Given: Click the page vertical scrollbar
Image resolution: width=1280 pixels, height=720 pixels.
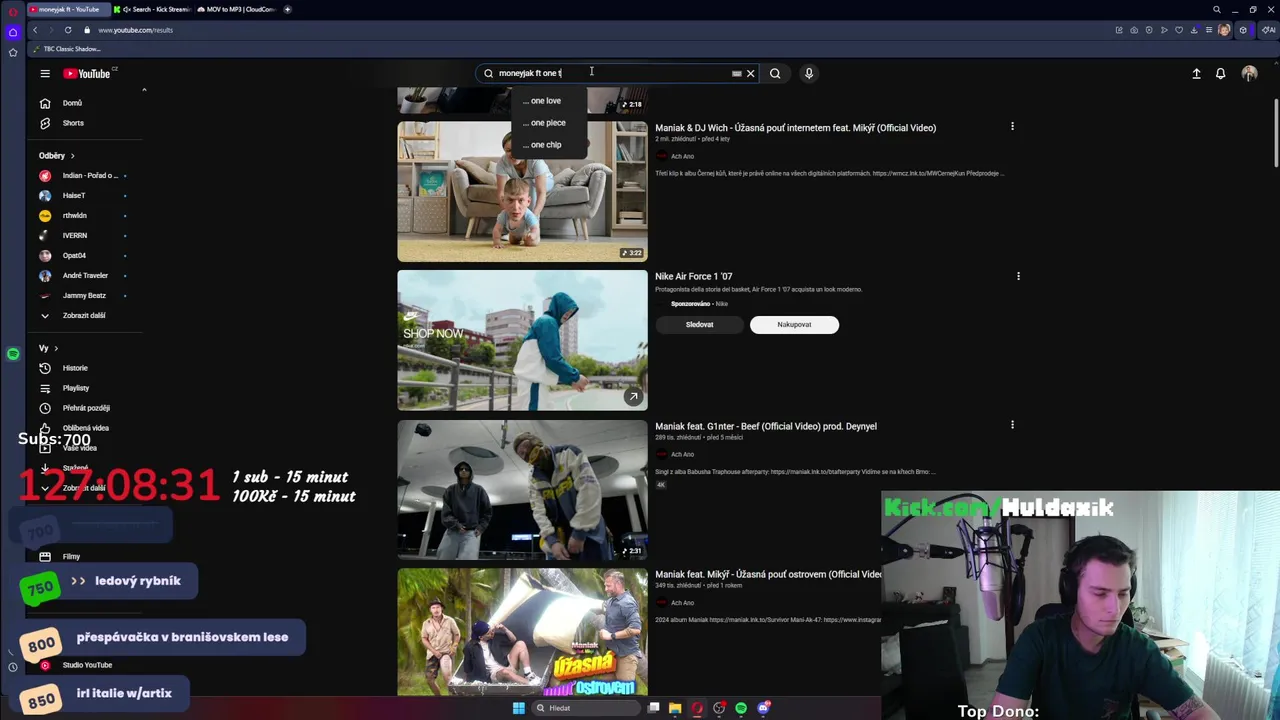Looking at the screenshot, I should coord(1275,135).
